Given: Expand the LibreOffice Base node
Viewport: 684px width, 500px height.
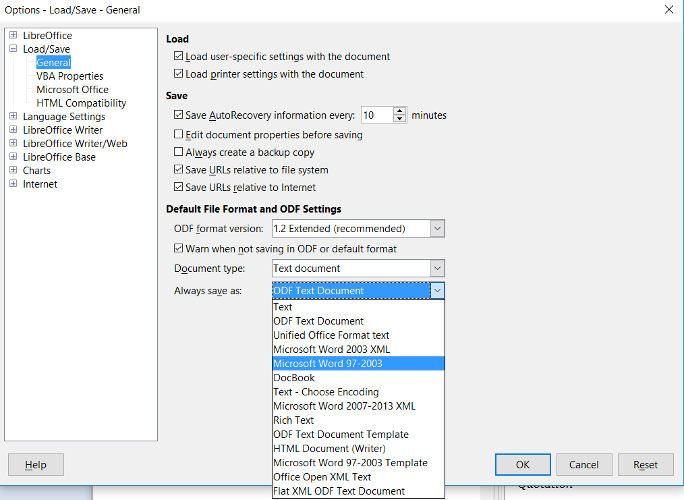Looking at the screenshot, I should point(13,157).
